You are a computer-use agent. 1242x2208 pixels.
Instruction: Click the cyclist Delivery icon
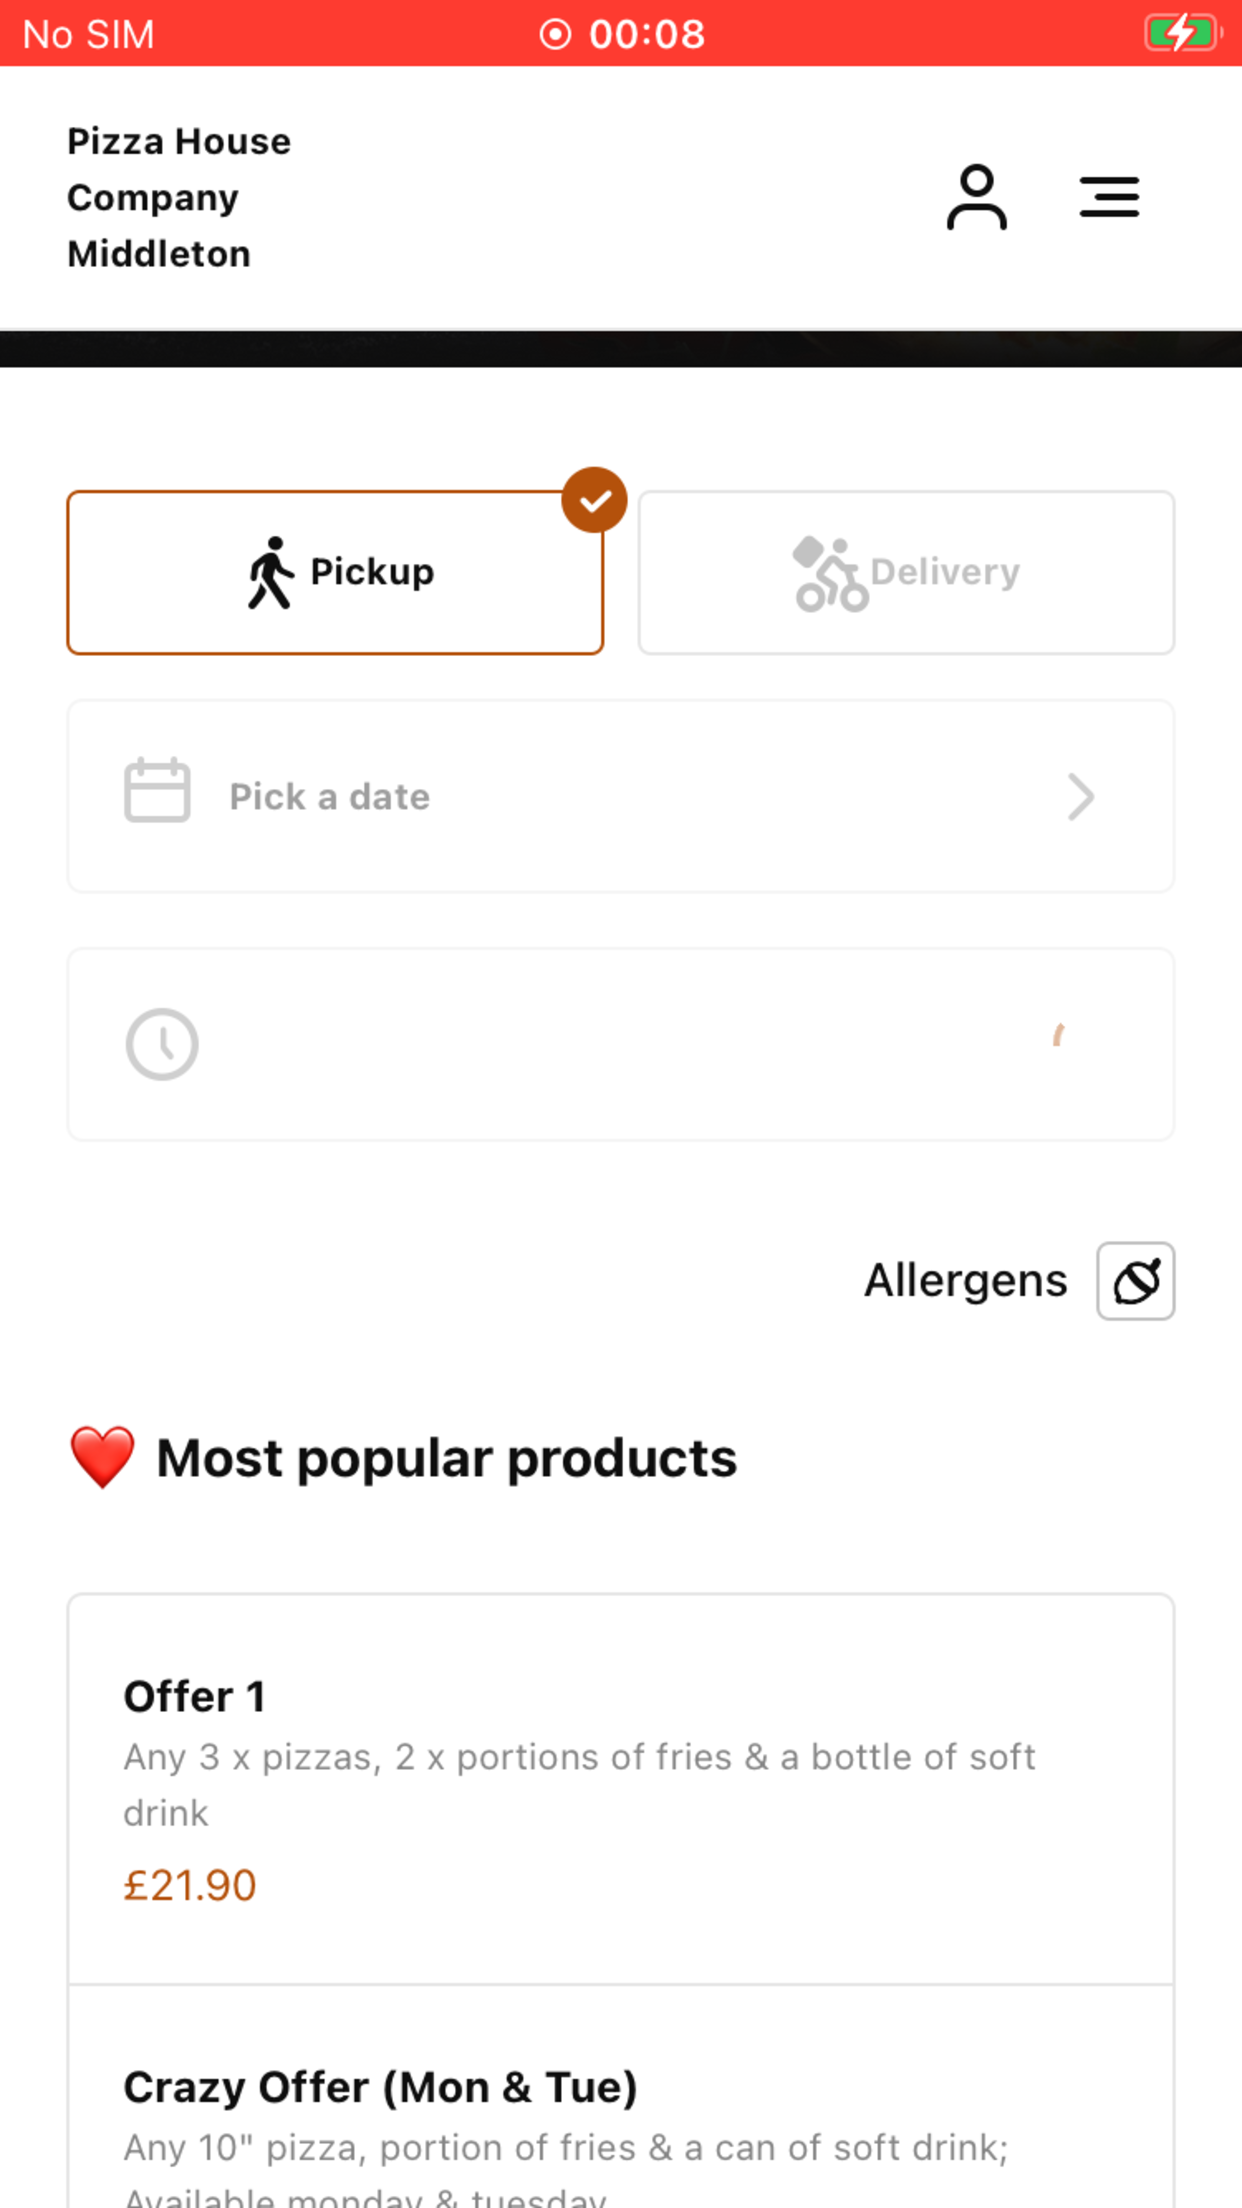pyautogui.click(x=829, y=573)
